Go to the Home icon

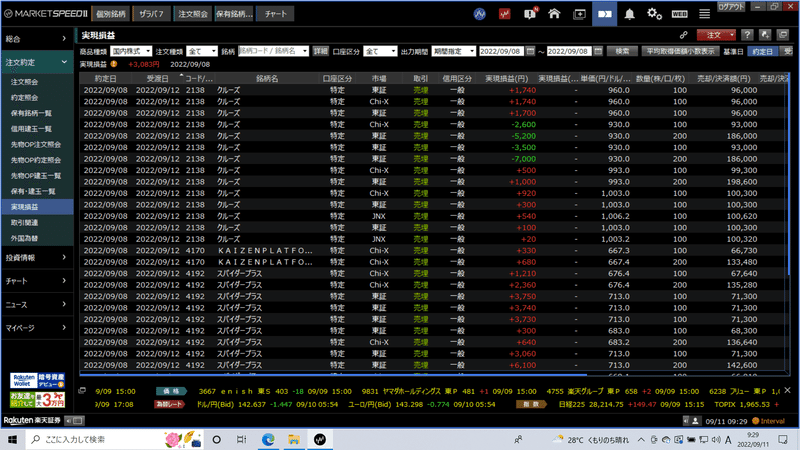[554, 14]
